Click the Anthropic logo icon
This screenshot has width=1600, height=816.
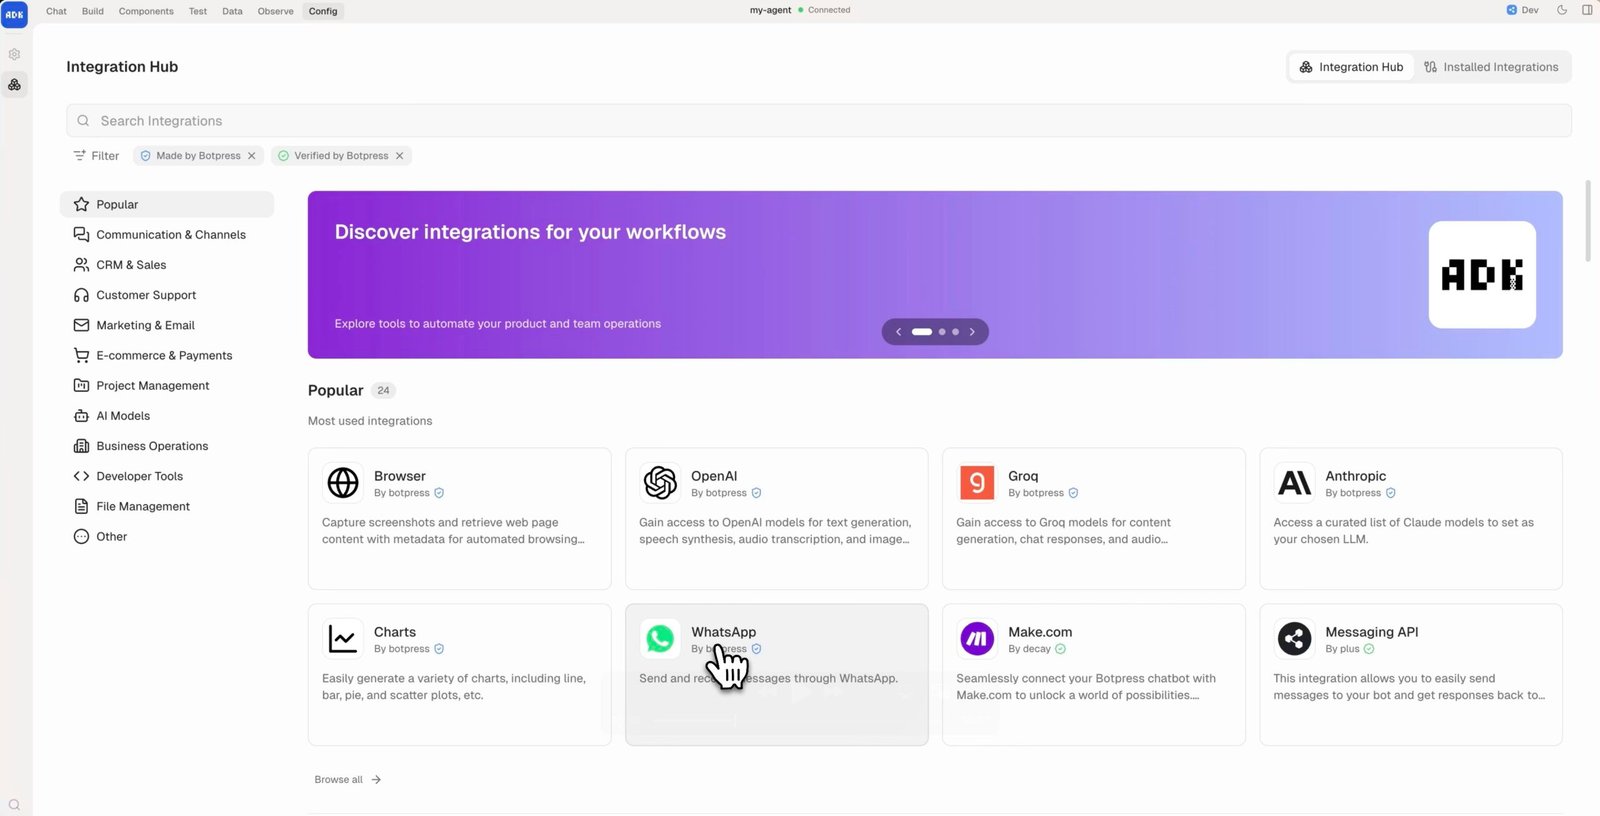(1294, 483)
